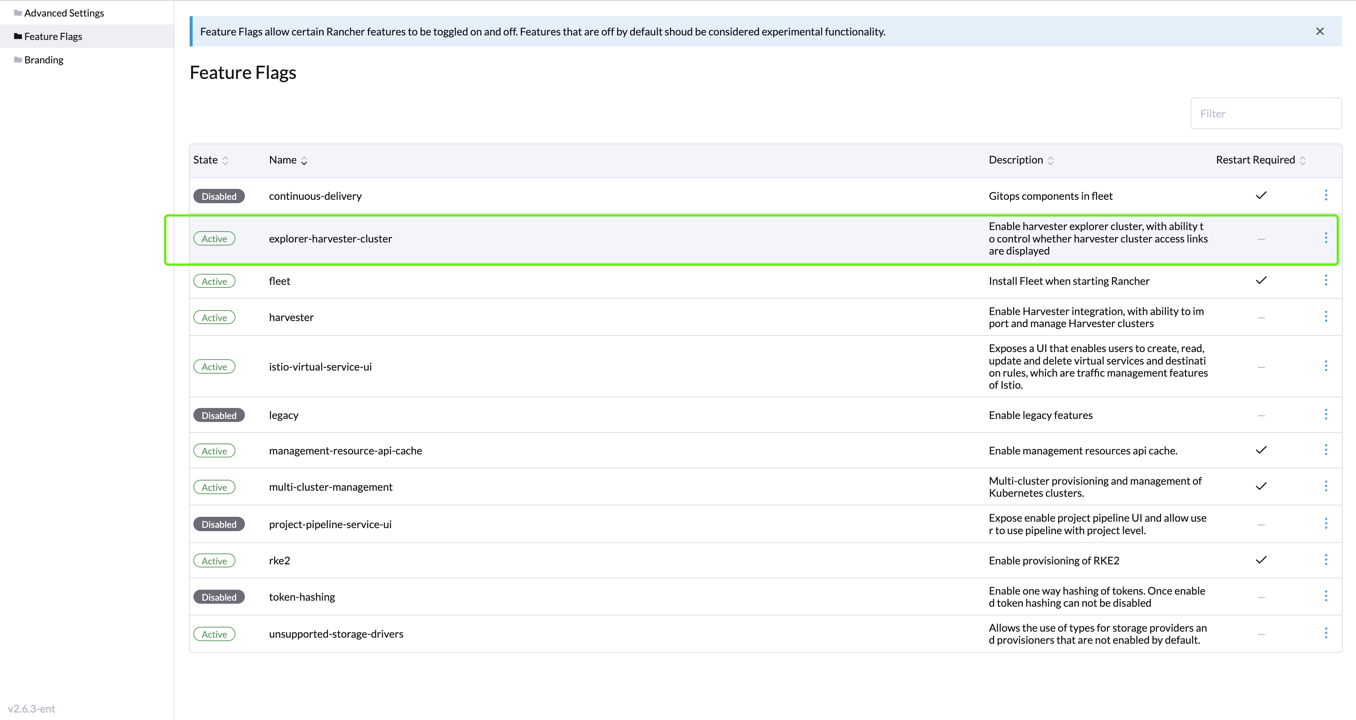Sort table by State column
The height and width of the screenshot is (720, 1356).
point(211,160)
